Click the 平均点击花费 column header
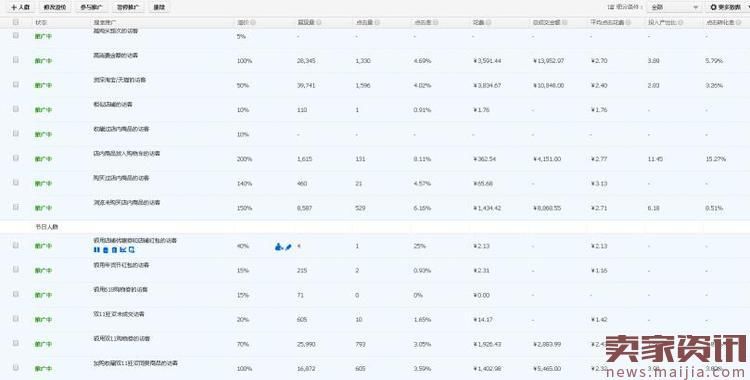 pyautogui.click(x=607, y=22)
